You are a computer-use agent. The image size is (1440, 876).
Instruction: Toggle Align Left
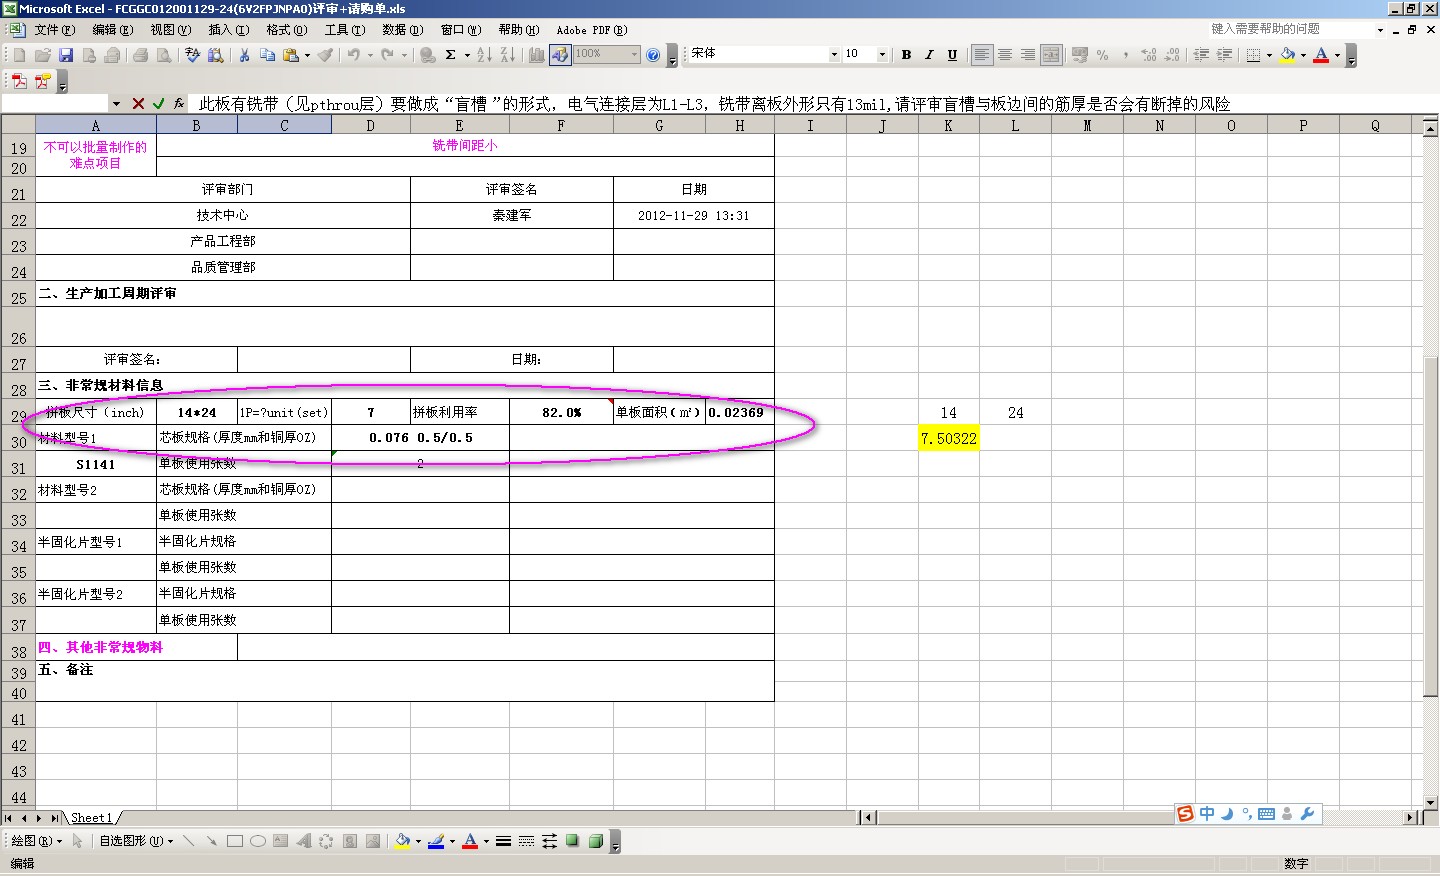click(x=982, y=55)
